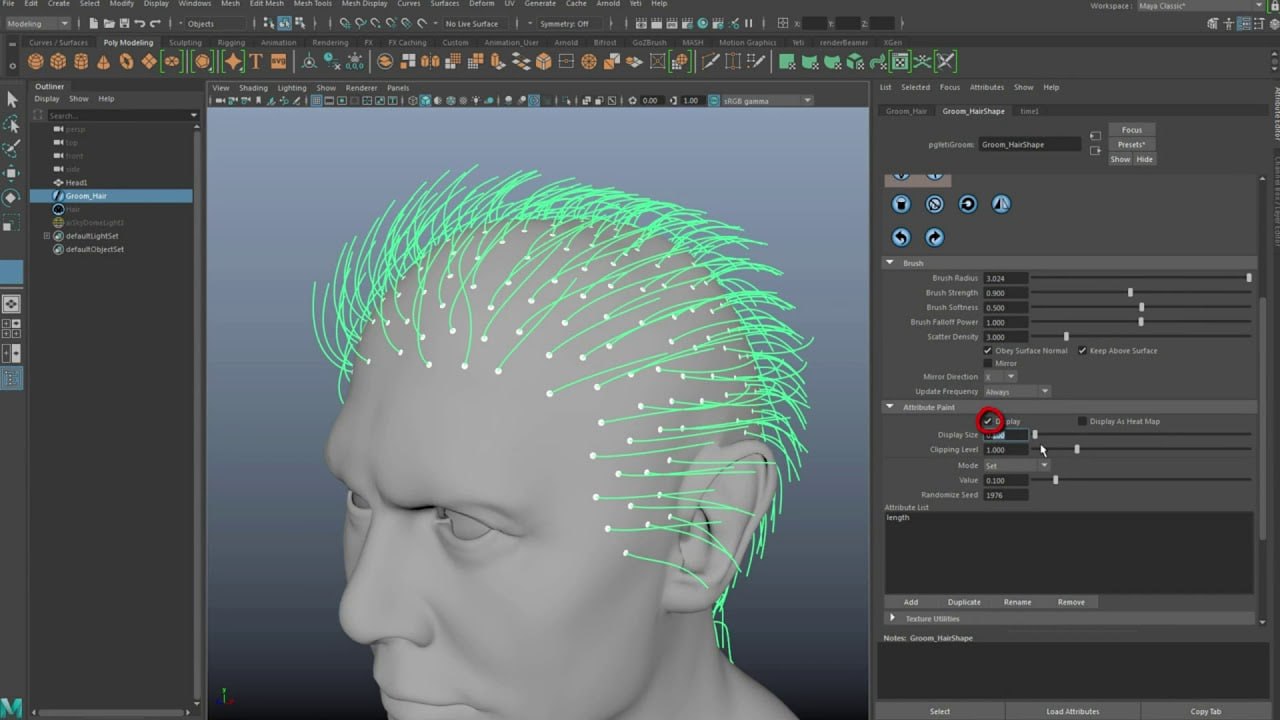Click the Duplicate attribute button
The height and width of the screenshot is (720, 1280).
click(x=964, y=602)
